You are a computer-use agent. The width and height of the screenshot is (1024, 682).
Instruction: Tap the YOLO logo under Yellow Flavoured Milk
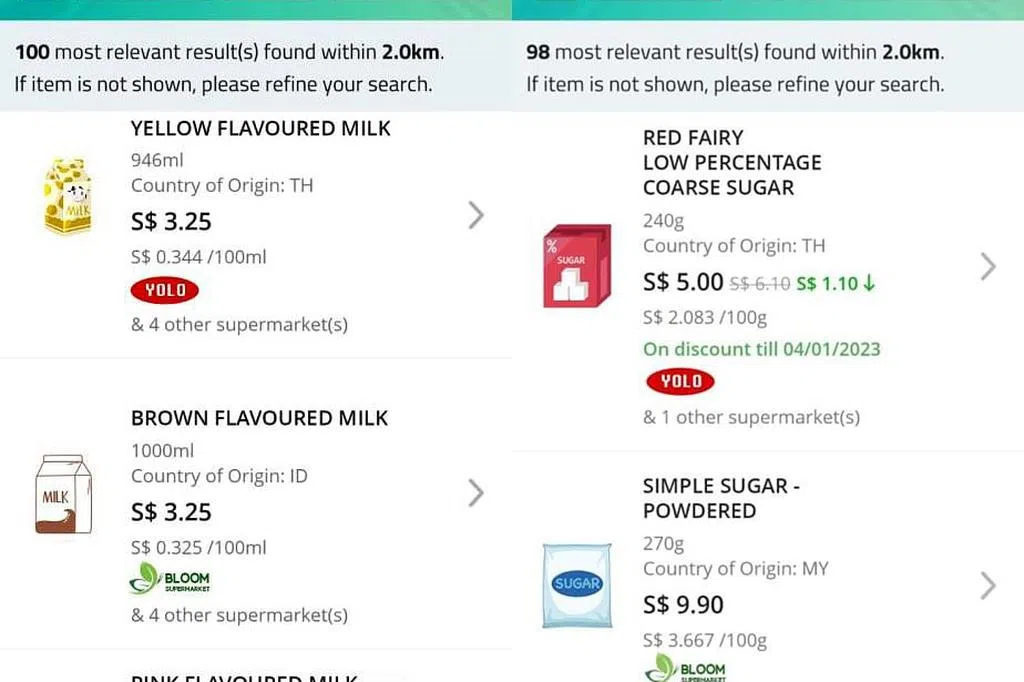(x=165, y=290)
